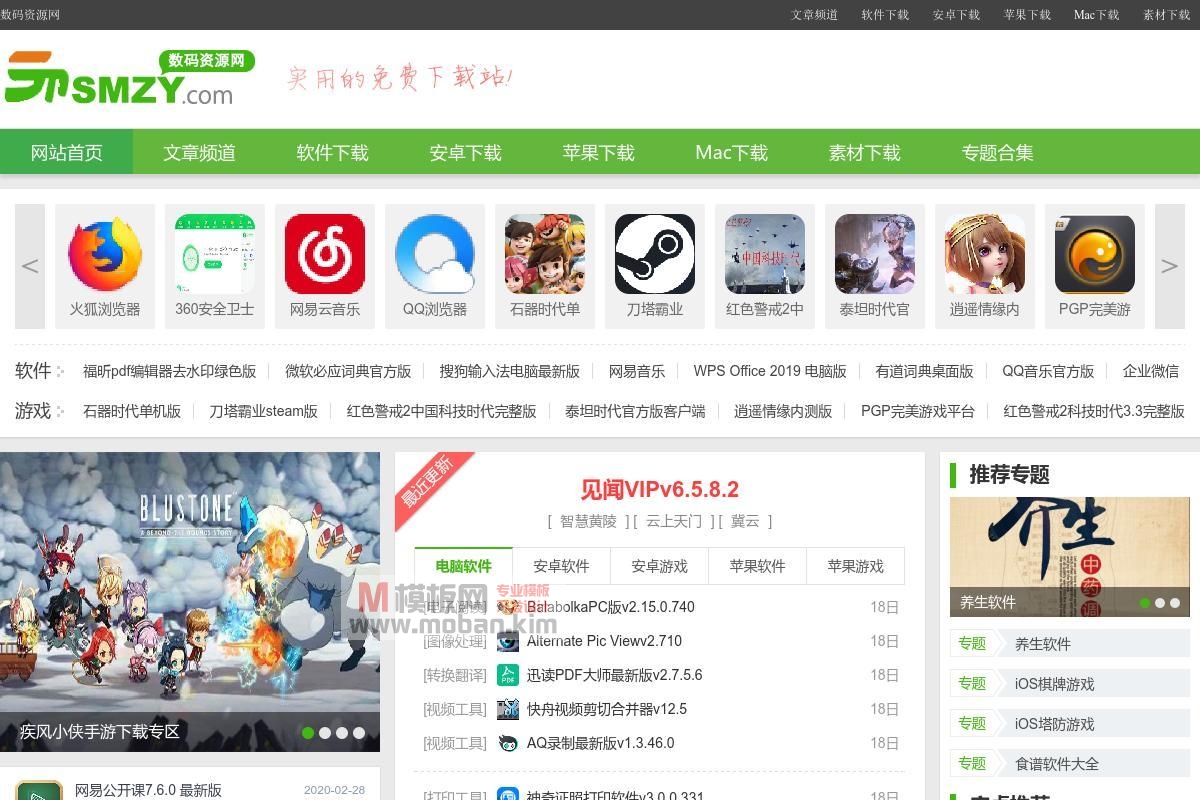
Task: Click the Alternate Pic View icon
Action: coord(508,641)
